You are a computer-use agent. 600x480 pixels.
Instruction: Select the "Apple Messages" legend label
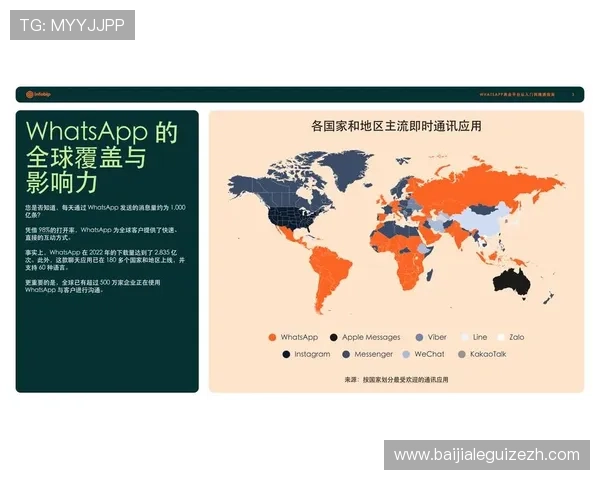click(371, 337)
